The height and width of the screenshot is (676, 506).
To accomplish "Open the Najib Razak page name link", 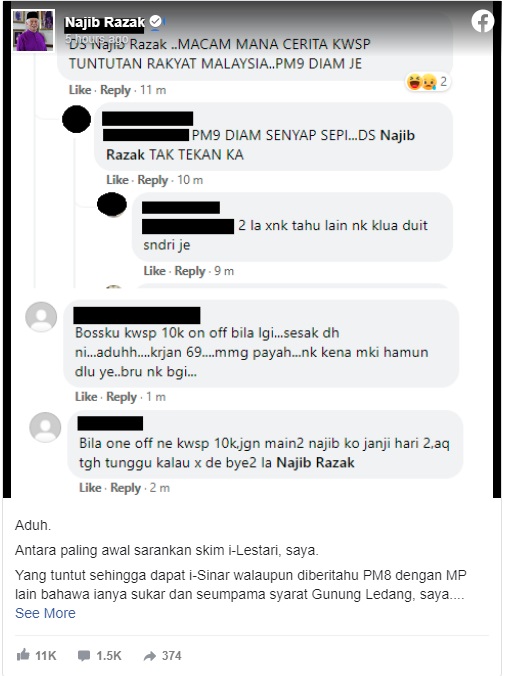I will click(x=105, y=22).
